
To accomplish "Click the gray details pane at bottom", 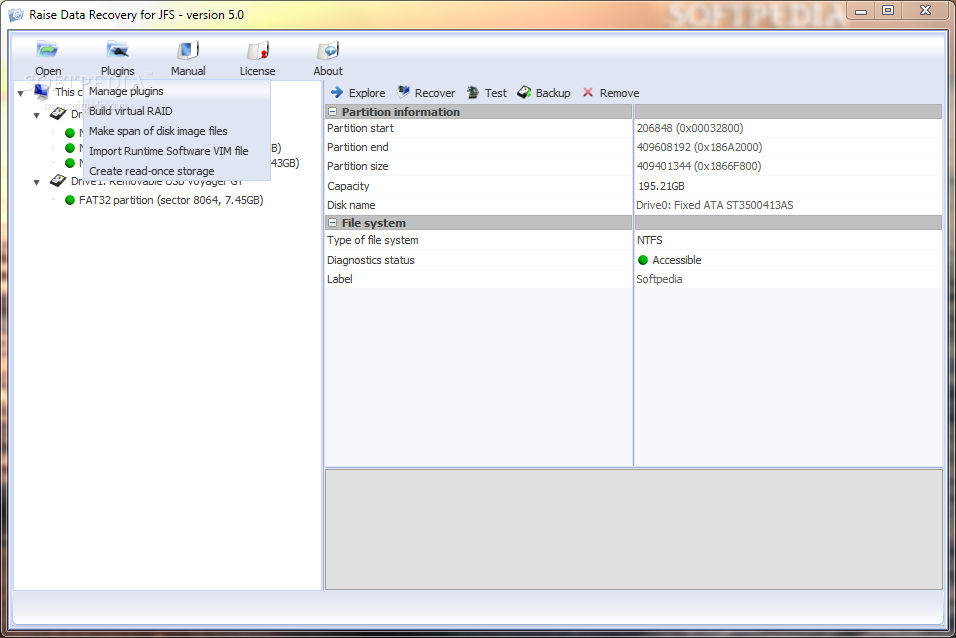I will (633, 529).
